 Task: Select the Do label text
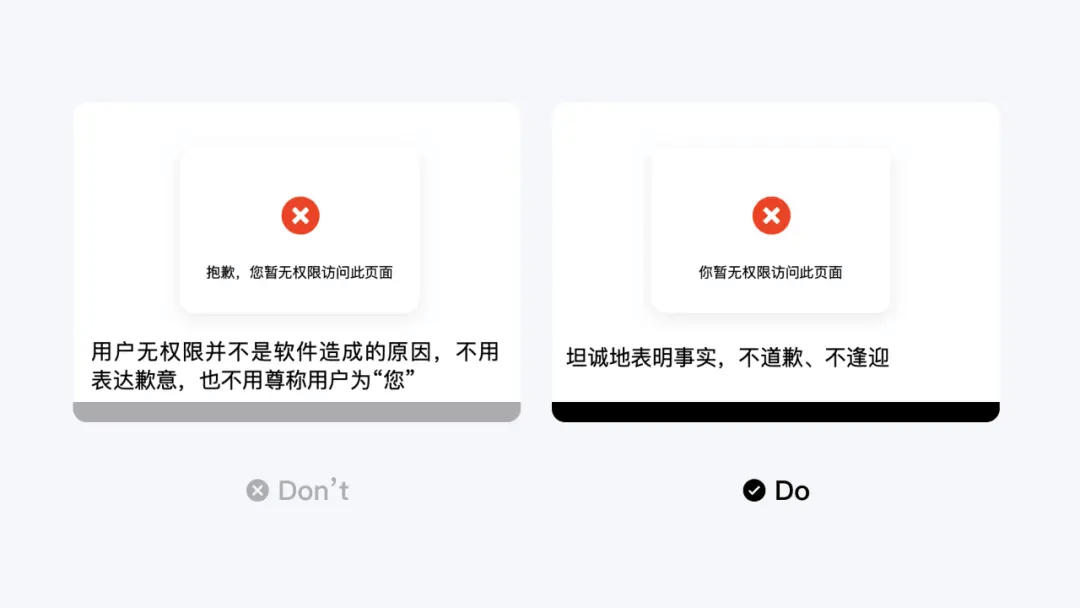[792, 491]
